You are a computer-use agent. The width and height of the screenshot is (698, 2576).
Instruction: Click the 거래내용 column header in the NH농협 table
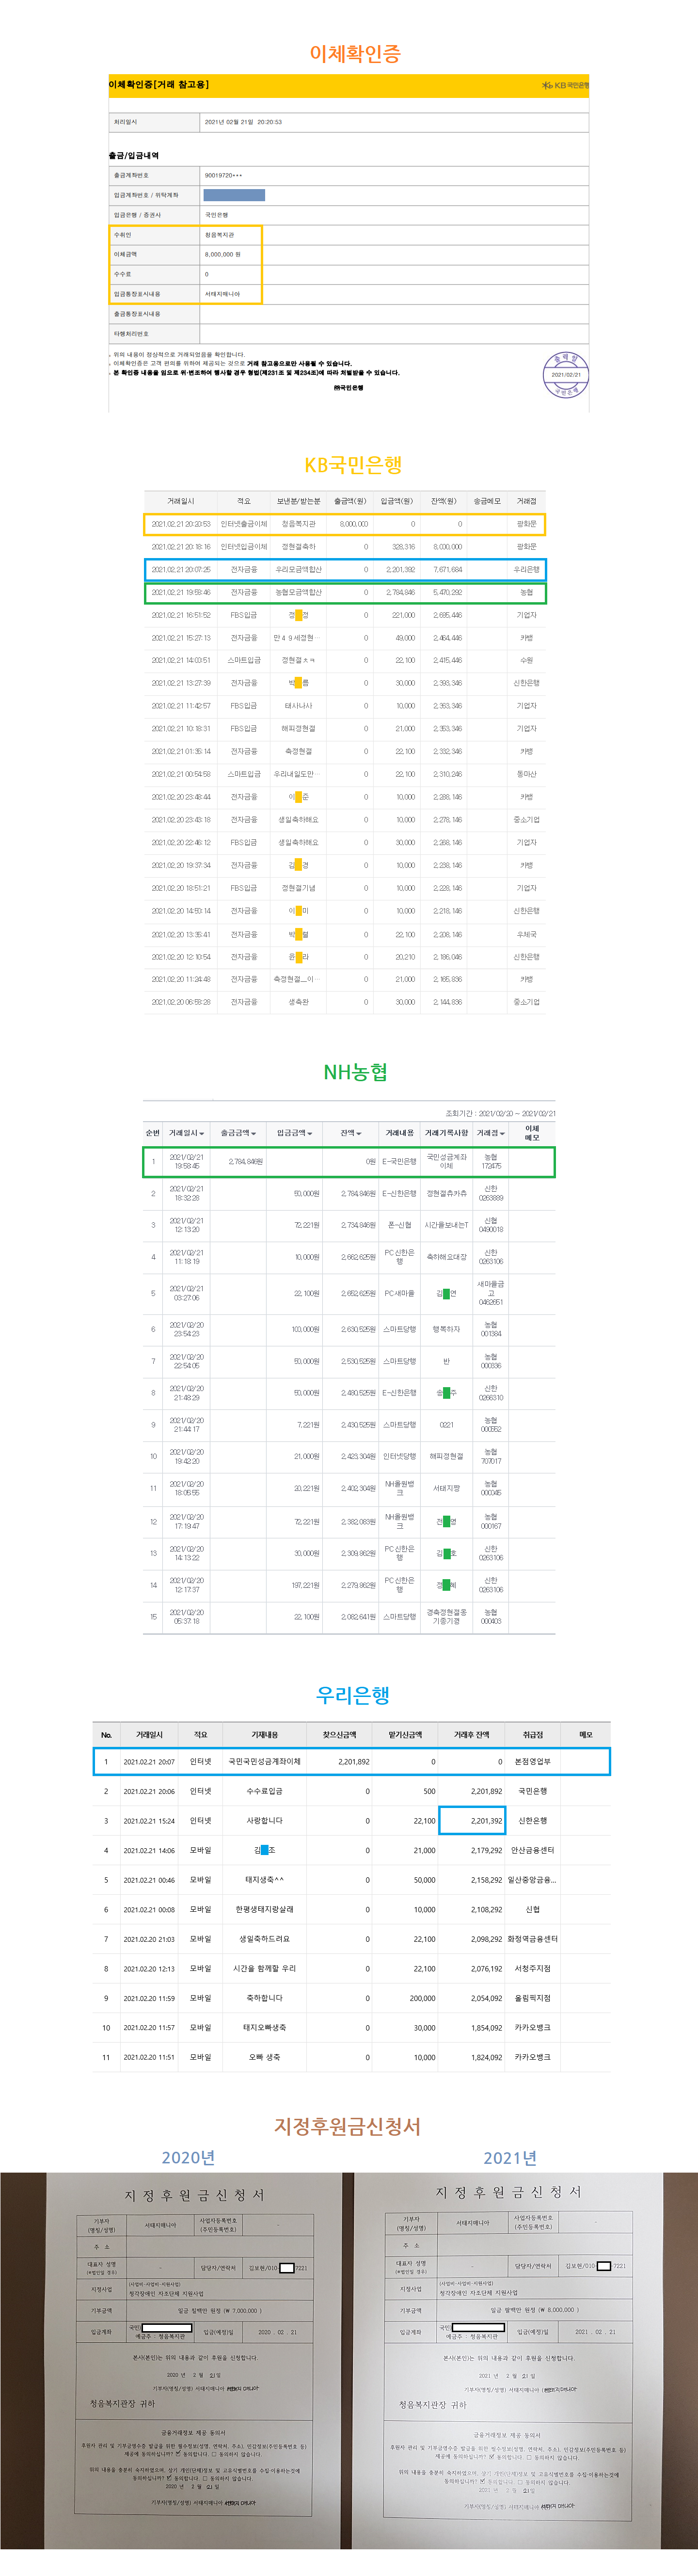tap(400, 1133)
